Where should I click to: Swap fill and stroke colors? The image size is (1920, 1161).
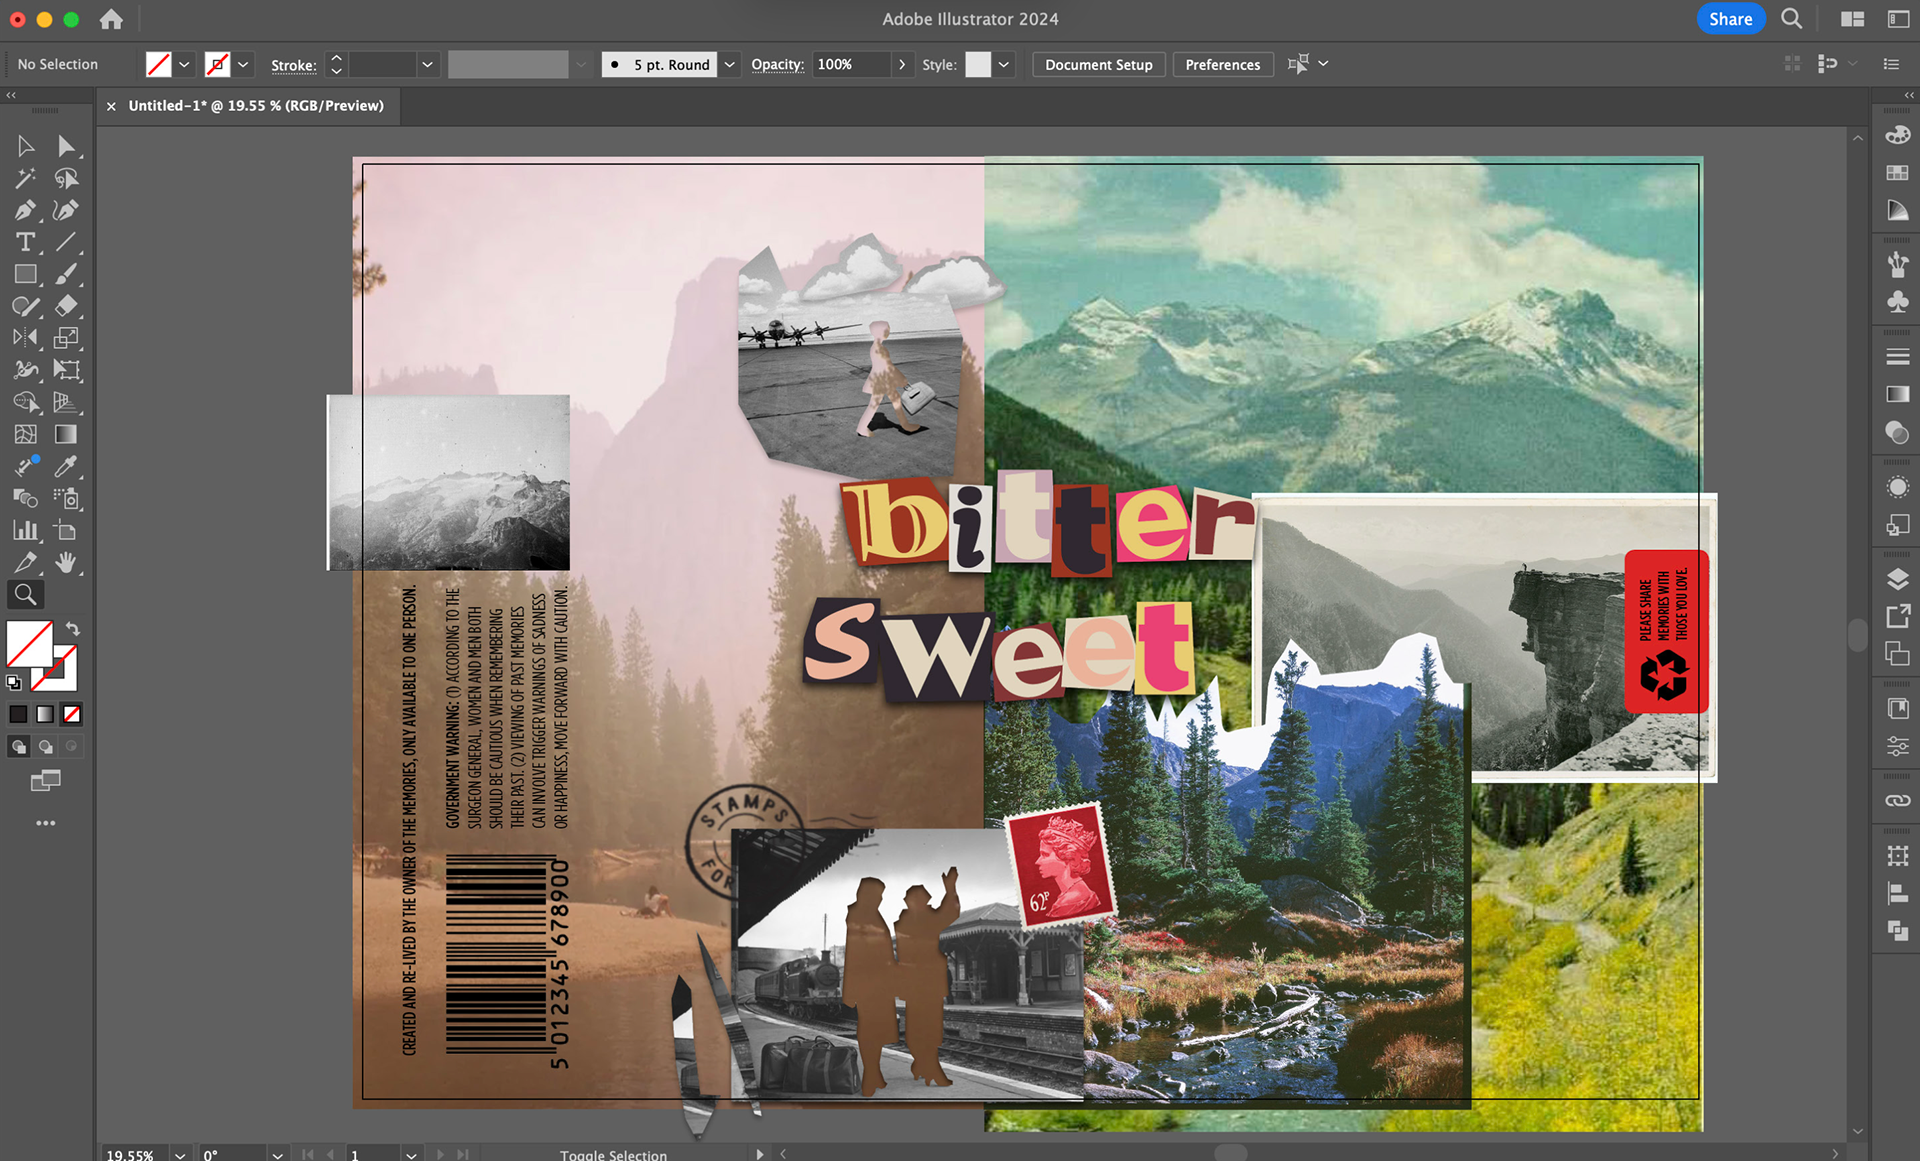point(73,629)
